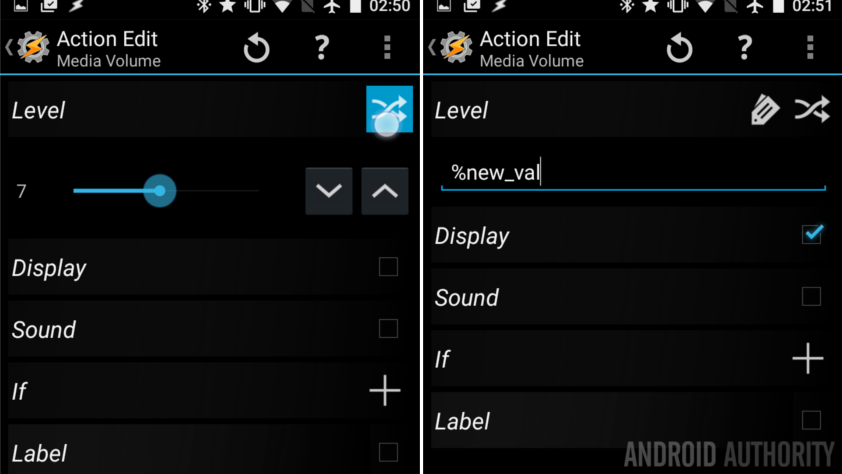
Task: Click the revert arrow icon in left action bar
Action: coord(256,48)
